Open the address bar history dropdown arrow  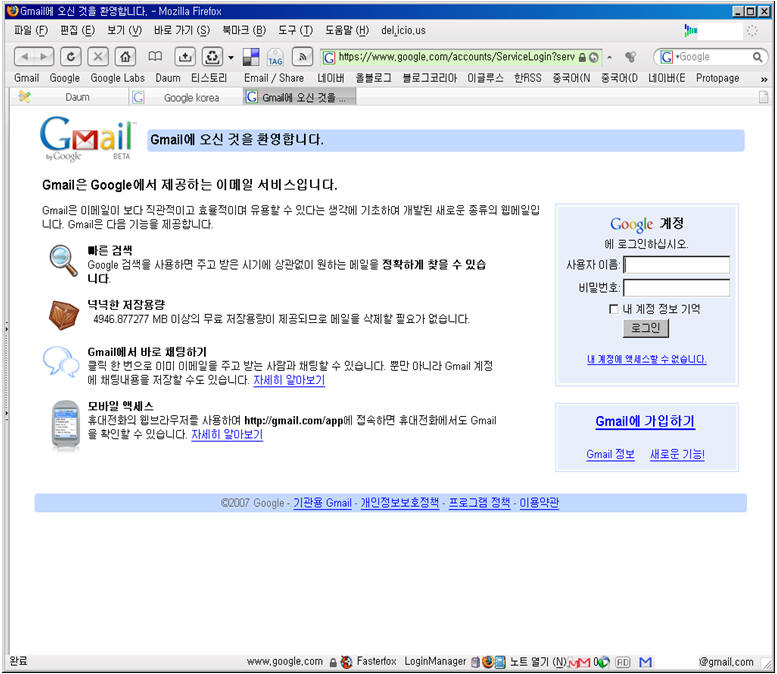[610, 57]
